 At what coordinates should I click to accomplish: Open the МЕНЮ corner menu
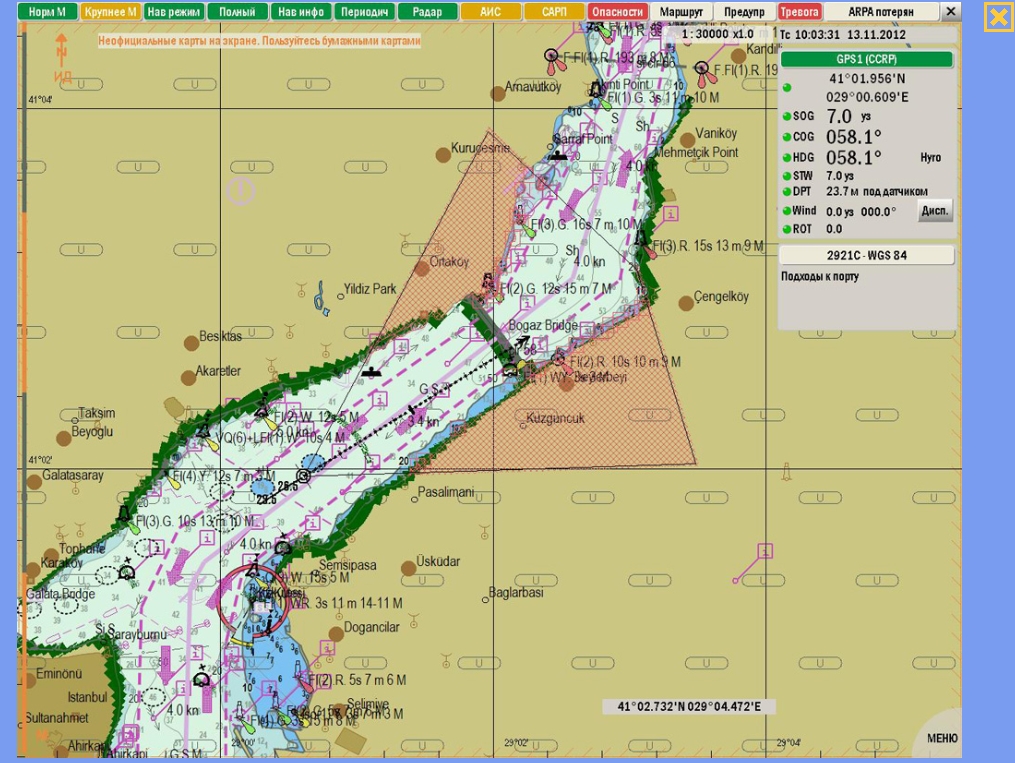pyautogui.click(x=942, y=738)
